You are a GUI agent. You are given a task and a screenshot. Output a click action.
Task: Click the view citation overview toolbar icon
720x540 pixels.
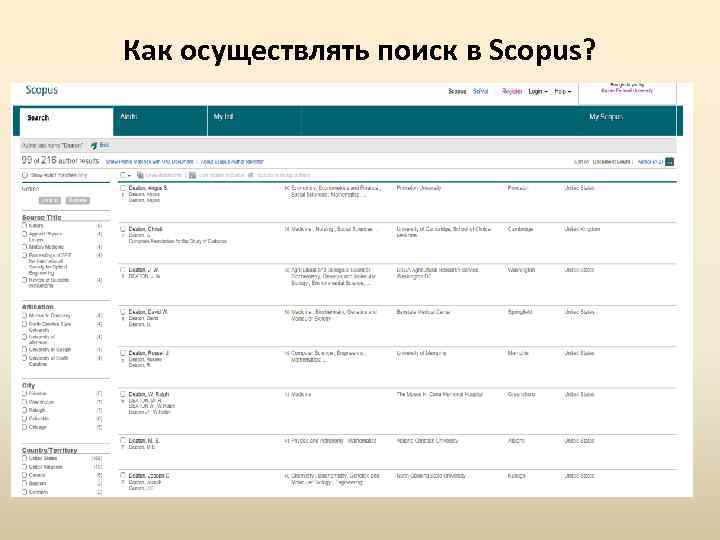(x=192, y=175)
